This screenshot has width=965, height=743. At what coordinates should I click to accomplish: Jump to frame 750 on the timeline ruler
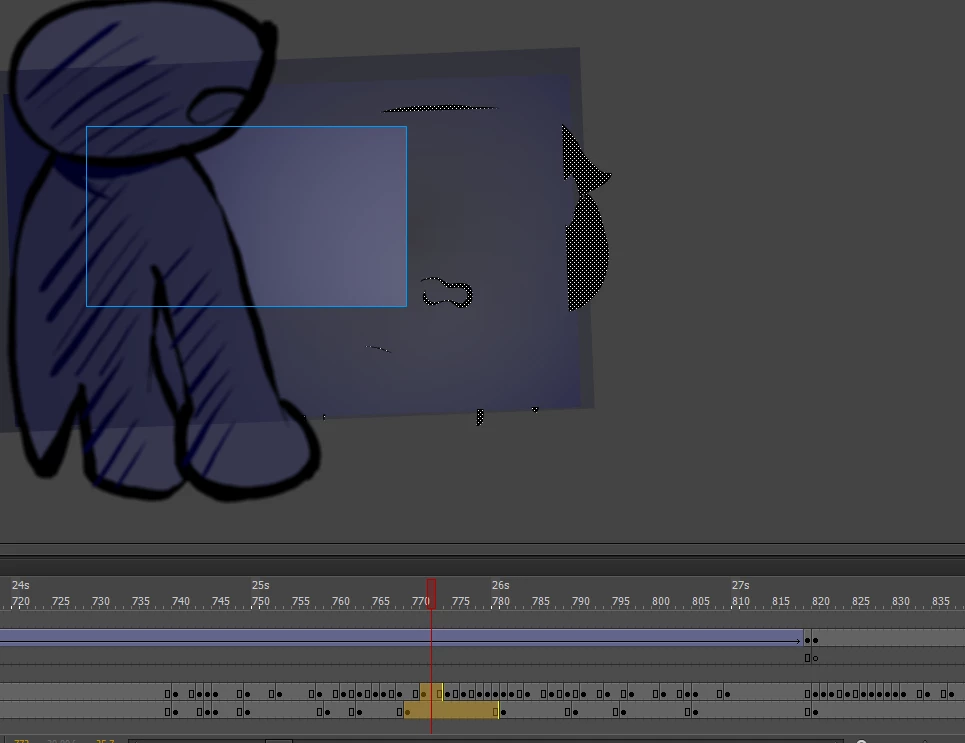click(260, 601)
